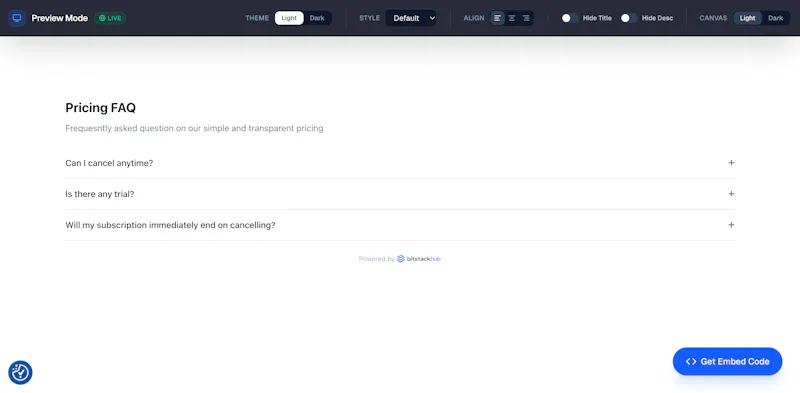Set alignment to right
The height and width of the screenshot is (393, 800).
pyautogui.click(x=526, y=18)
